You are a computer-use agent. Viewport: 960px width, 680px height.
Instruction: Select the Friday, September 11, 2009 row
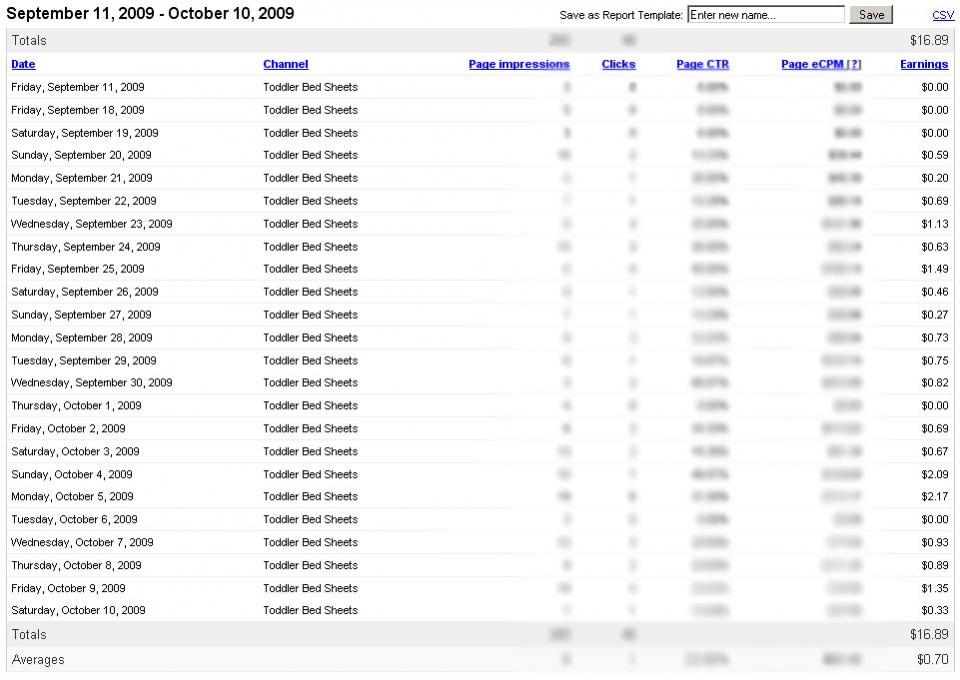[x=77, y=87]
